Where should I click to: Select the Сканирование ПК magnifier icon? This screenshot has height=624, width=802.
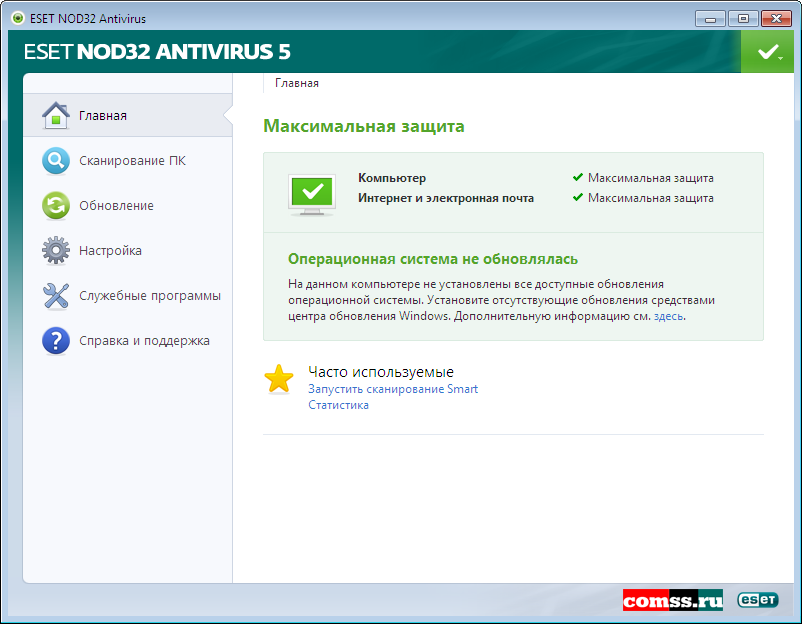pos(56,160)
